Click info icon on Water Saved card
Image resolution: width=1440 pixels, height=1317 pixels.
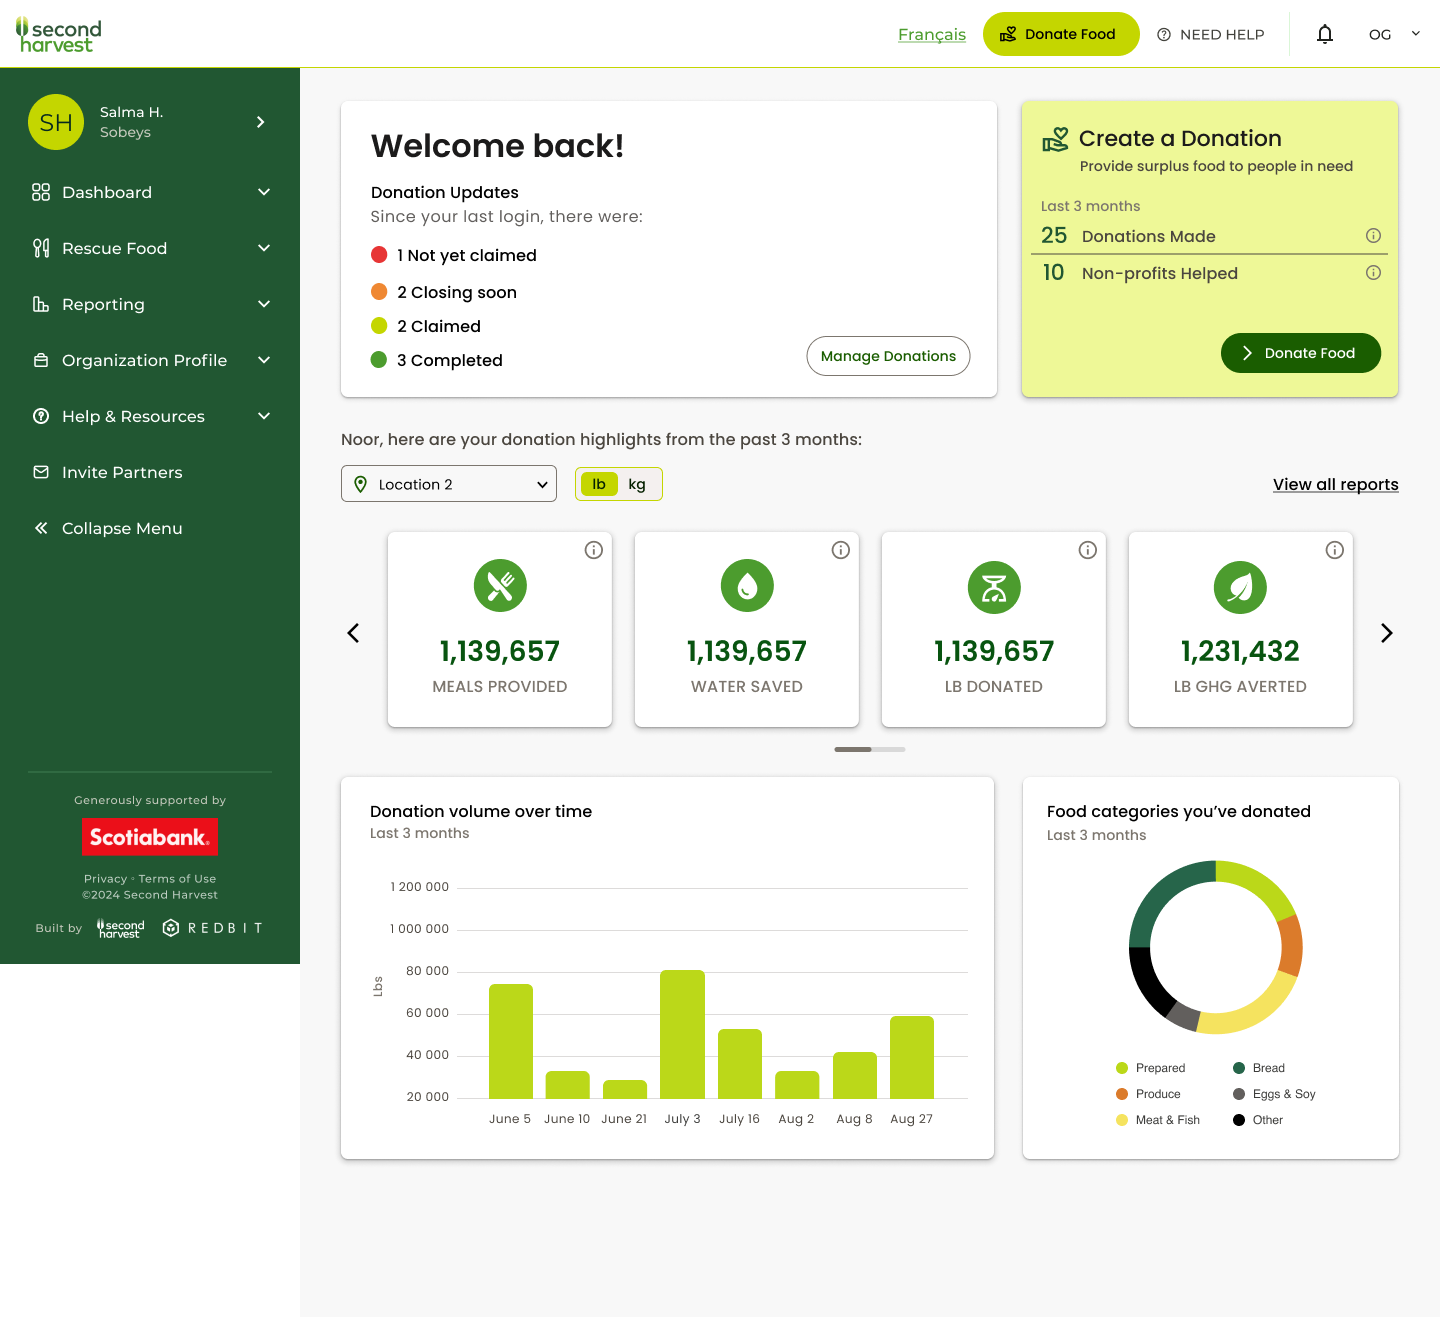pyautogui.click(x=841, y=550)
